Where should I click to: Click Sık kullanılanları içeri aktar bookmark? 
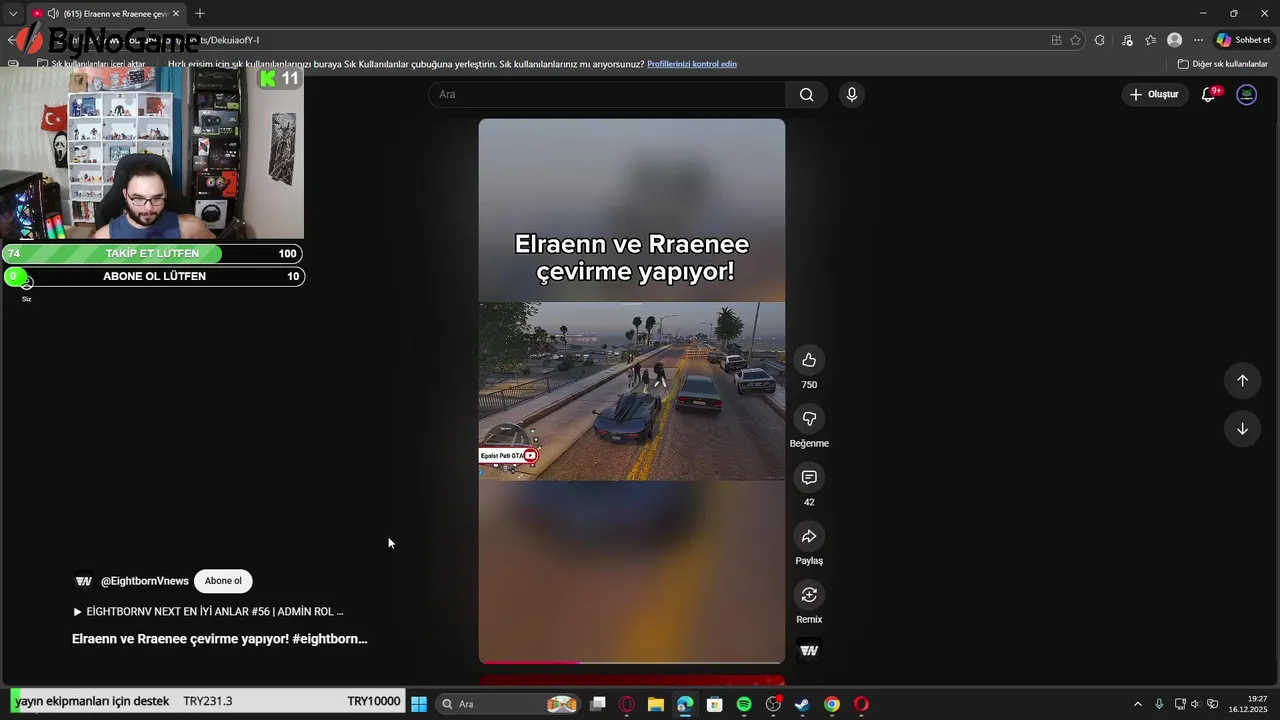[91, 64]
